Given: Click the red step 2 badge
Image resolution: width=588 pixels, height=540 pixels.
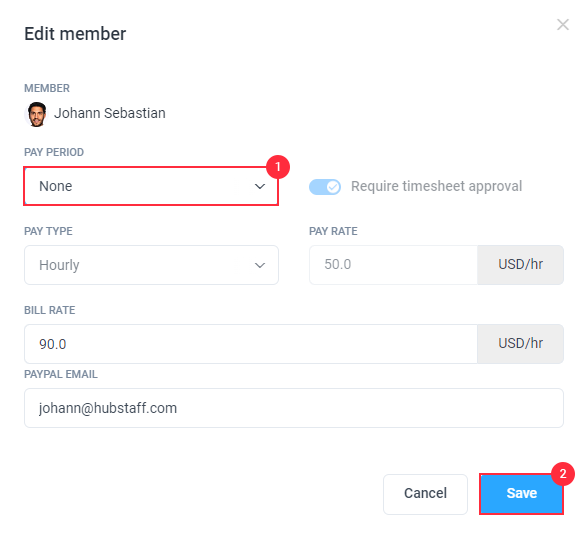Looking at the screenshot, I should pos(563,474).
